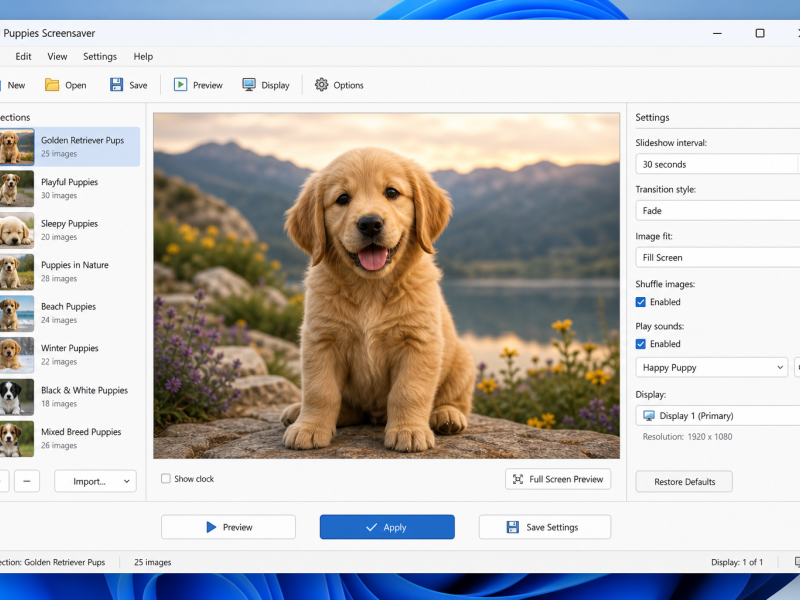Pick the Winter Puppies thumbnail
The image size is (800, 600).
pos(17,355)
